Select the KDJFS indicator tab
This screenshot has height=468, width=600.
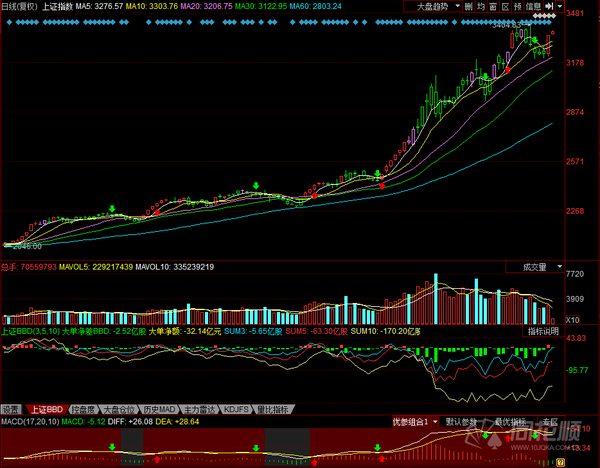click(x=234, y=409)
